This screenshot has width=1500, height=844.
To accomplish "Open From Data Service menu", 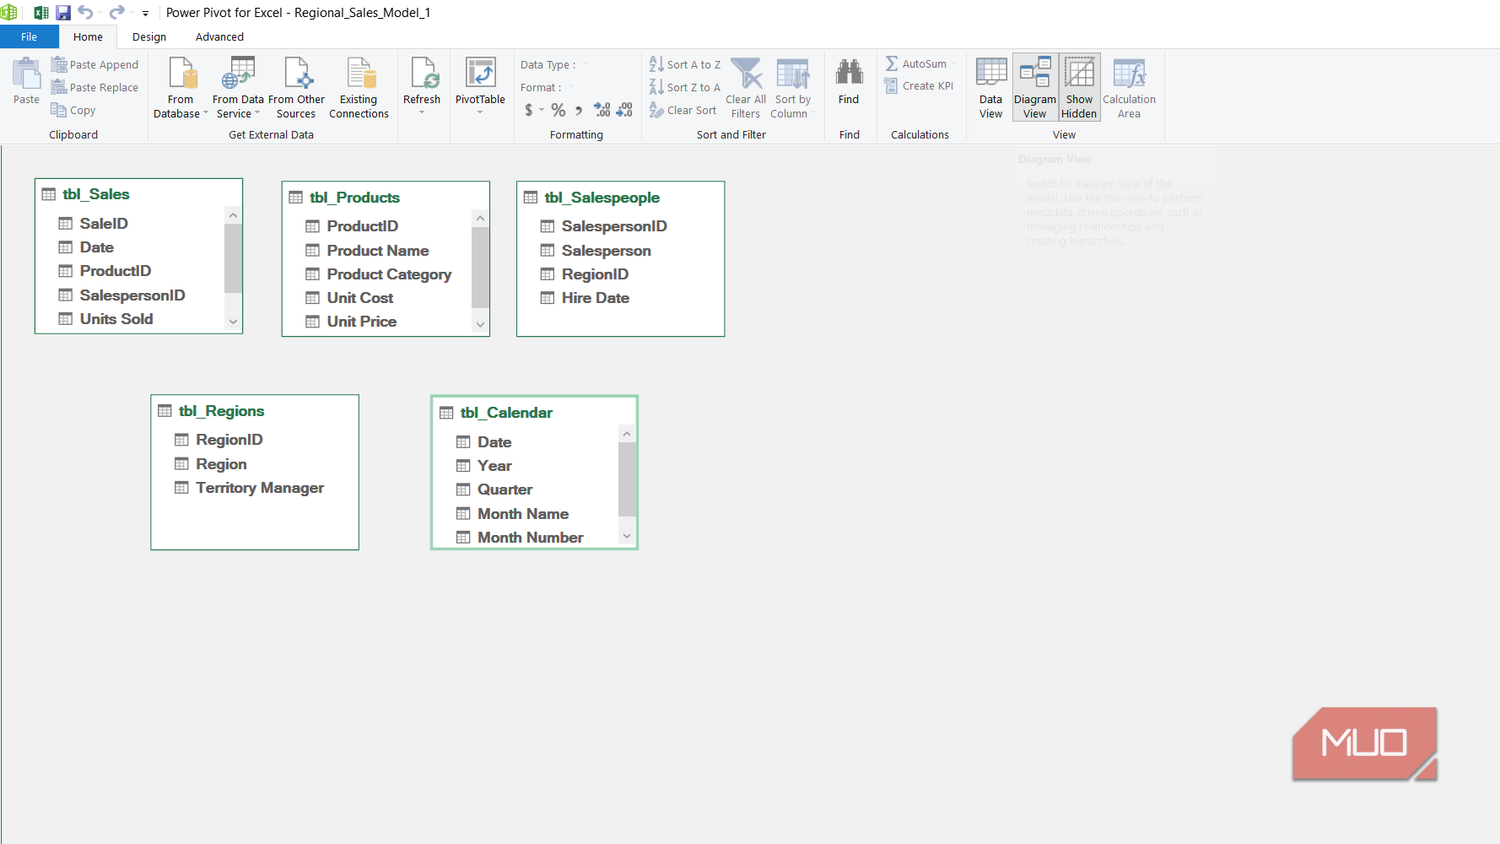I will pyautogui.click(x=238, y=88).
